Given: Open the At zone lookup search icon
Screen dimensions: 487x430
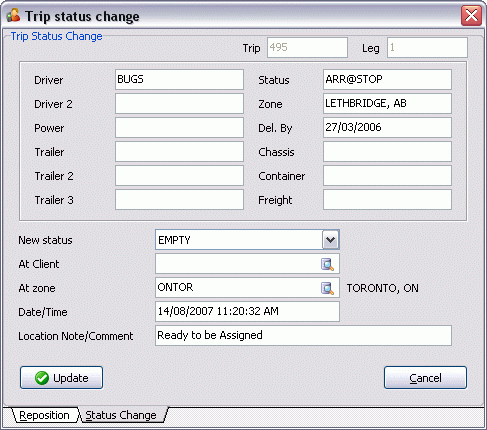Looking at the screenshot, I should click(x=327, y=288).
